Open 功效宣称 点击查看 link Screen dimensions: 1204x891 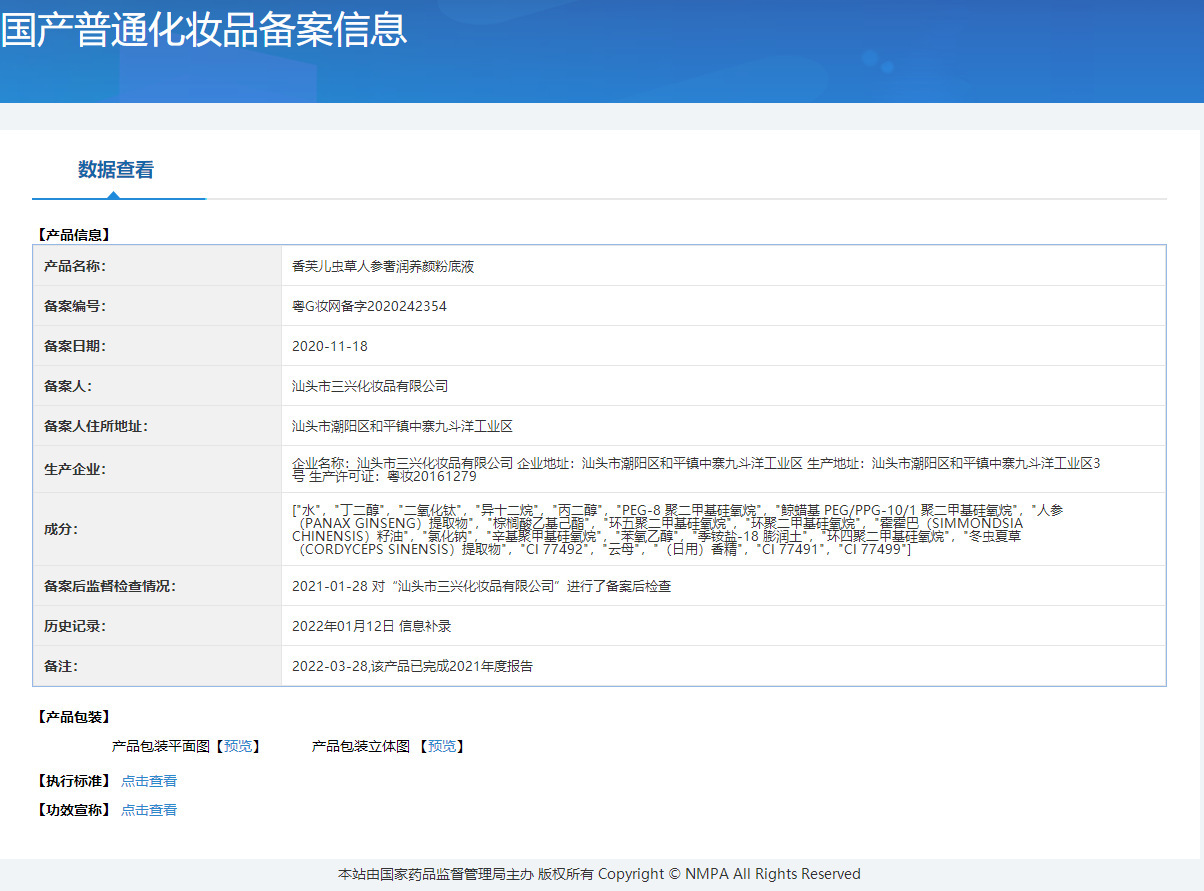(149, 810)
